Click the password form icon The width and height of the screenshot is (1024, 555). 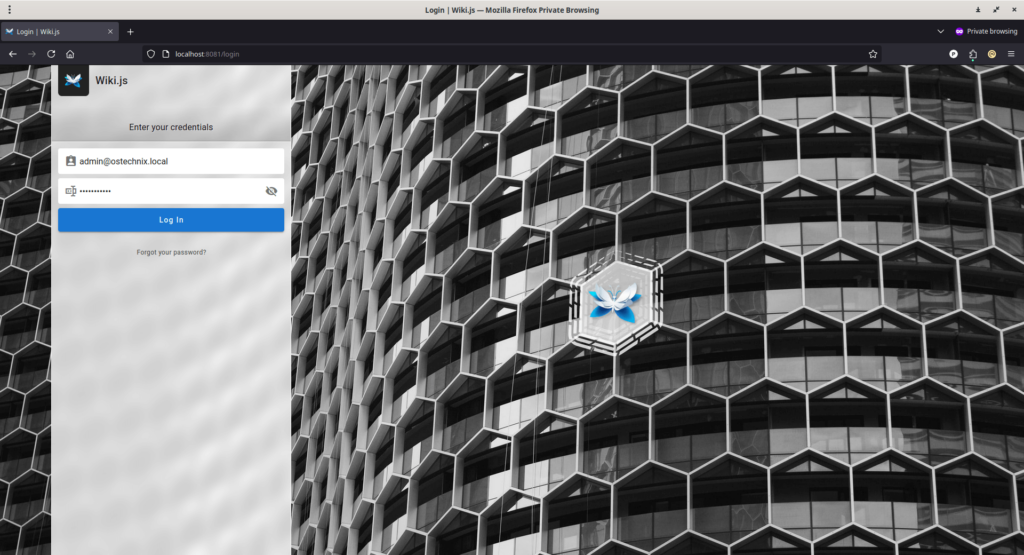71,191
